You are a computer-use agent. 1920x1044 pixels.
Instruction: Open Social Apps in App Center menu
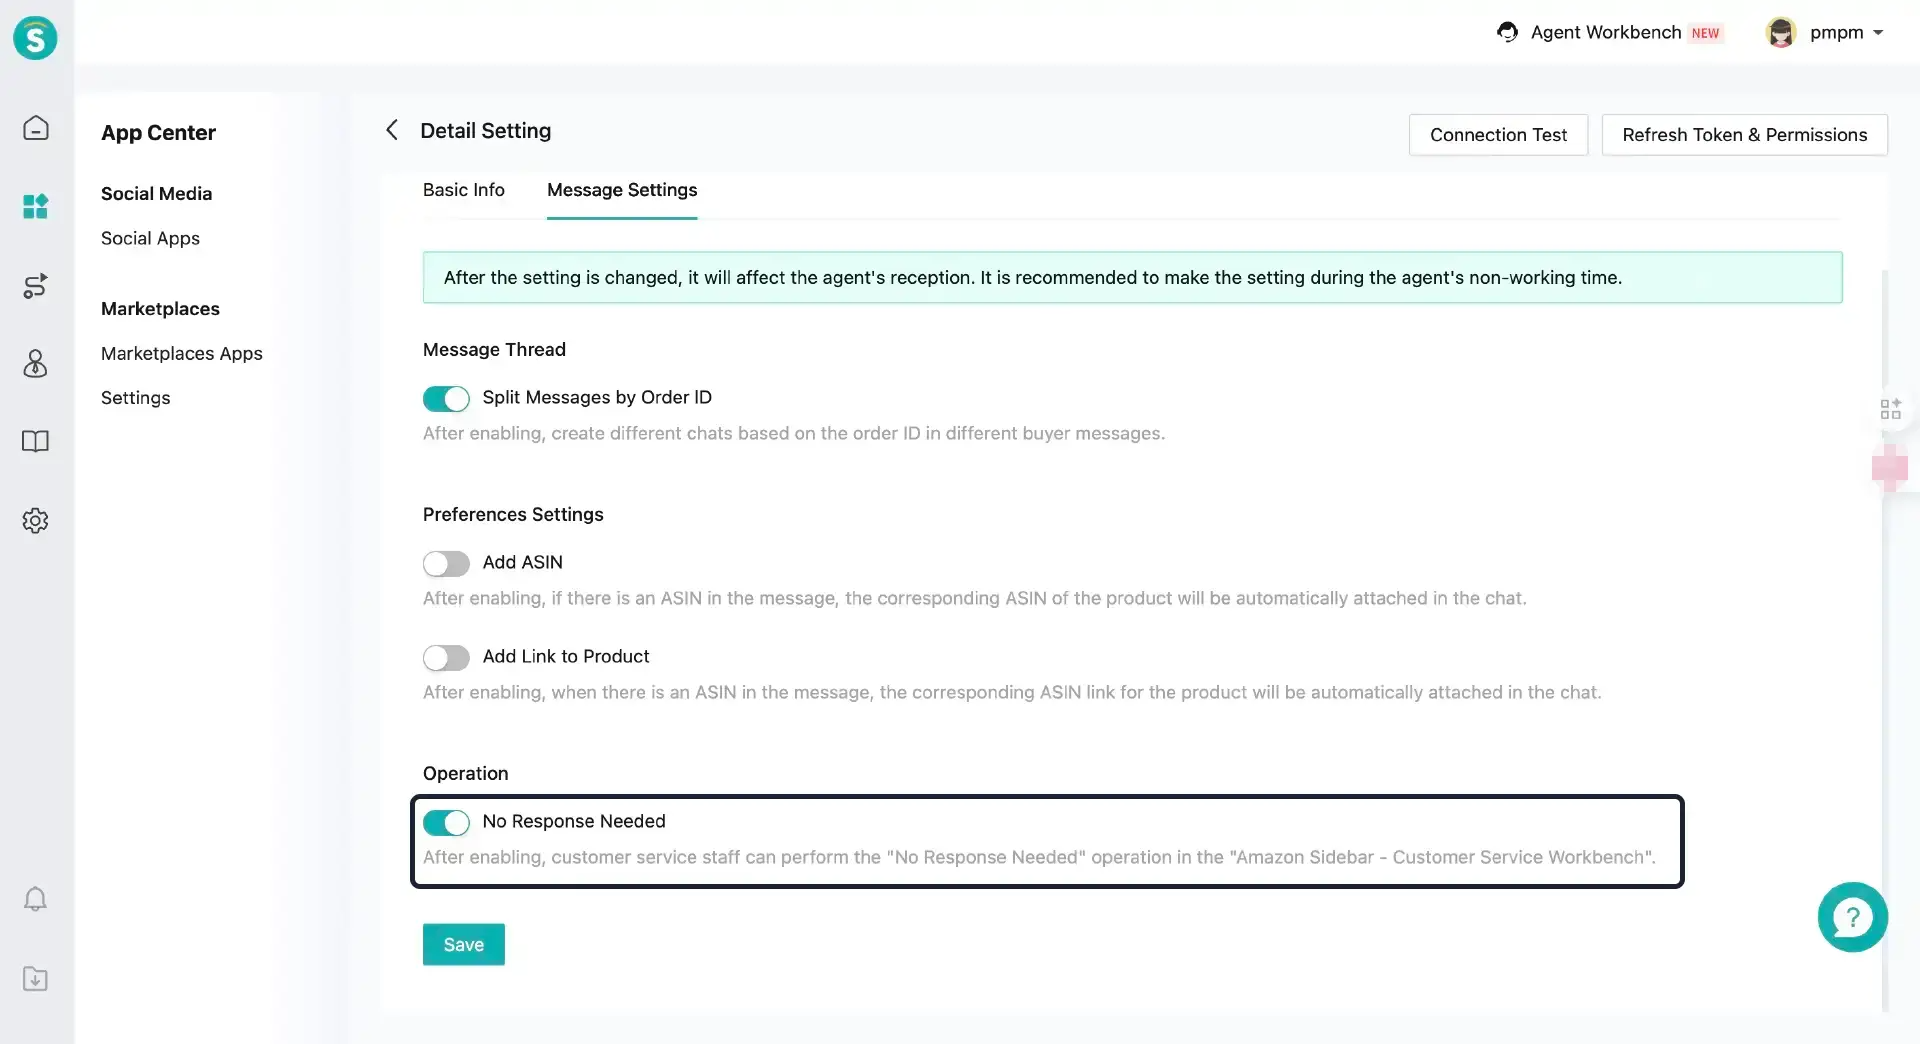click(150, 238)
